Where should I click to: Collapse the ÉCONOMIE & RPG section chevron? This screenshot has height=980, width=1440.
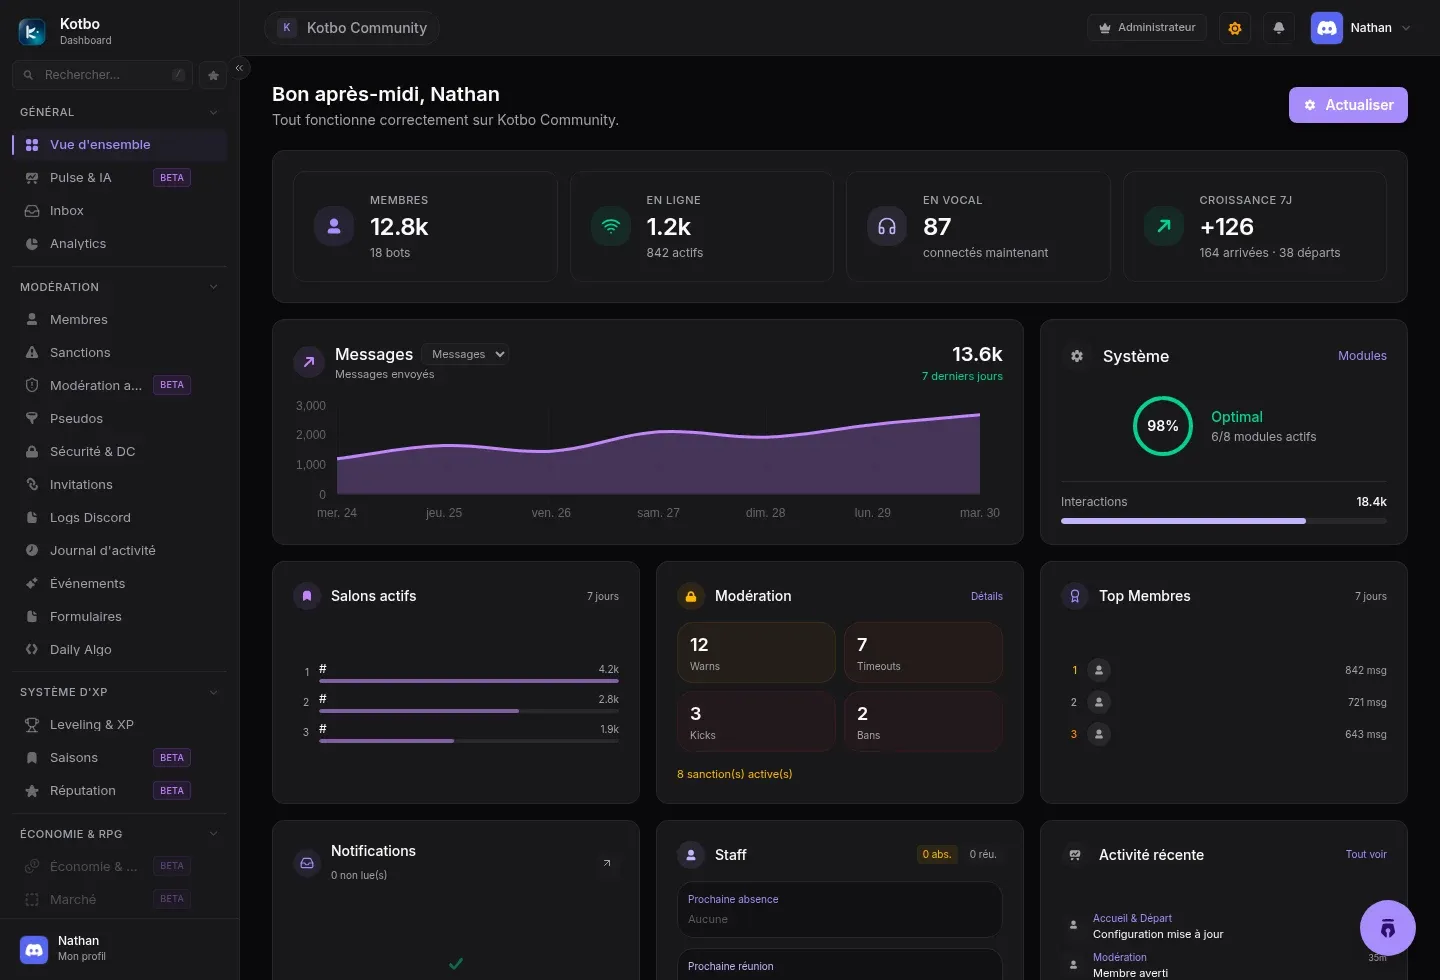[213, 834]
